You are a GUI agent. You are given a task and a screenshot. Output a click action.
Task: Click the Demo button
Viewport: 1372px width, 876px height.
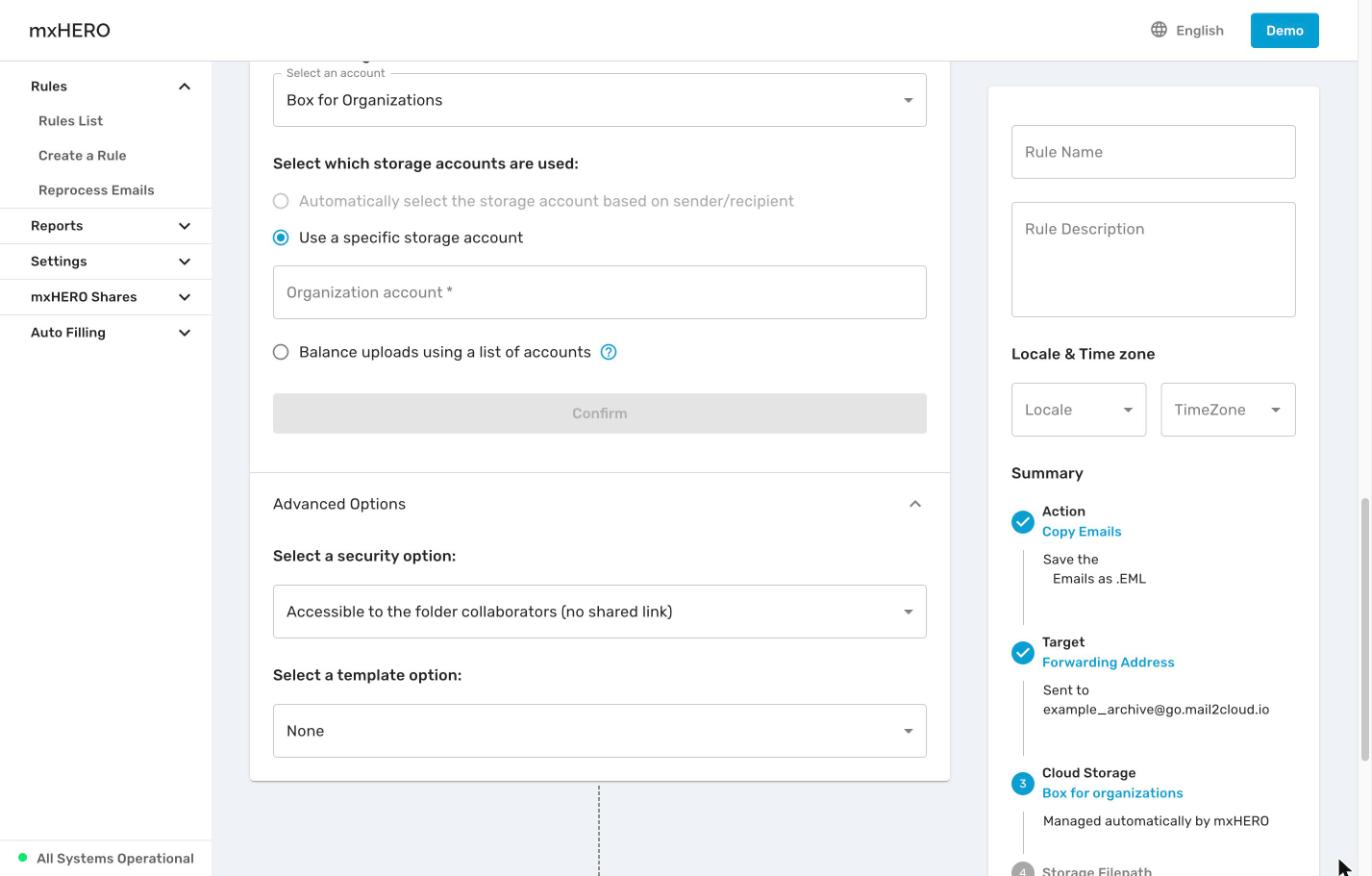tap(1284, 30)
